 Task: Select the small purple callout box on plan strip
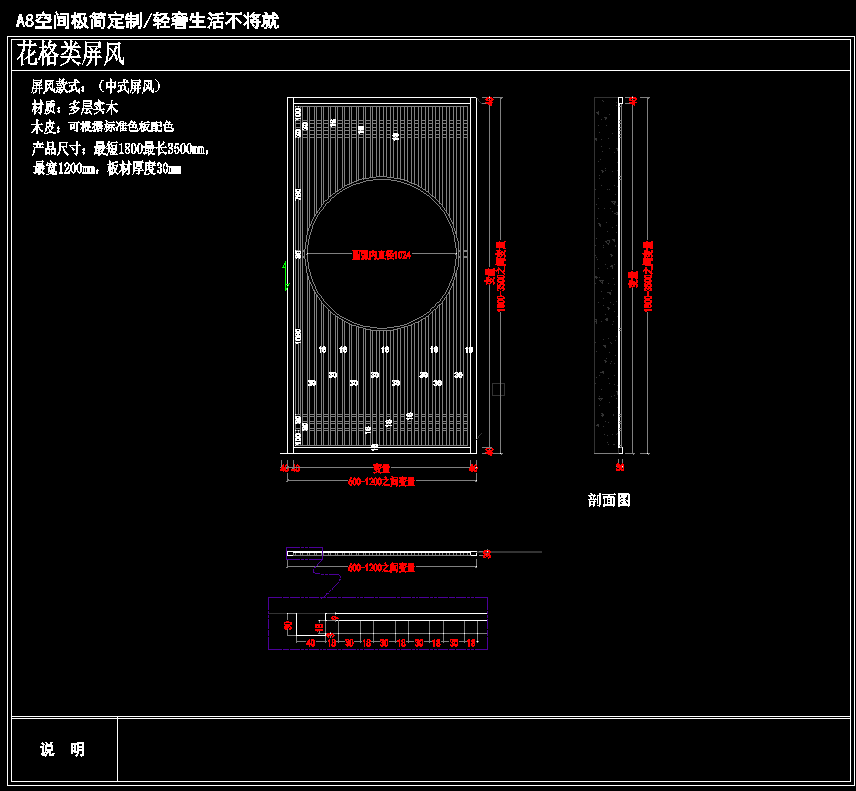(305, 552)
